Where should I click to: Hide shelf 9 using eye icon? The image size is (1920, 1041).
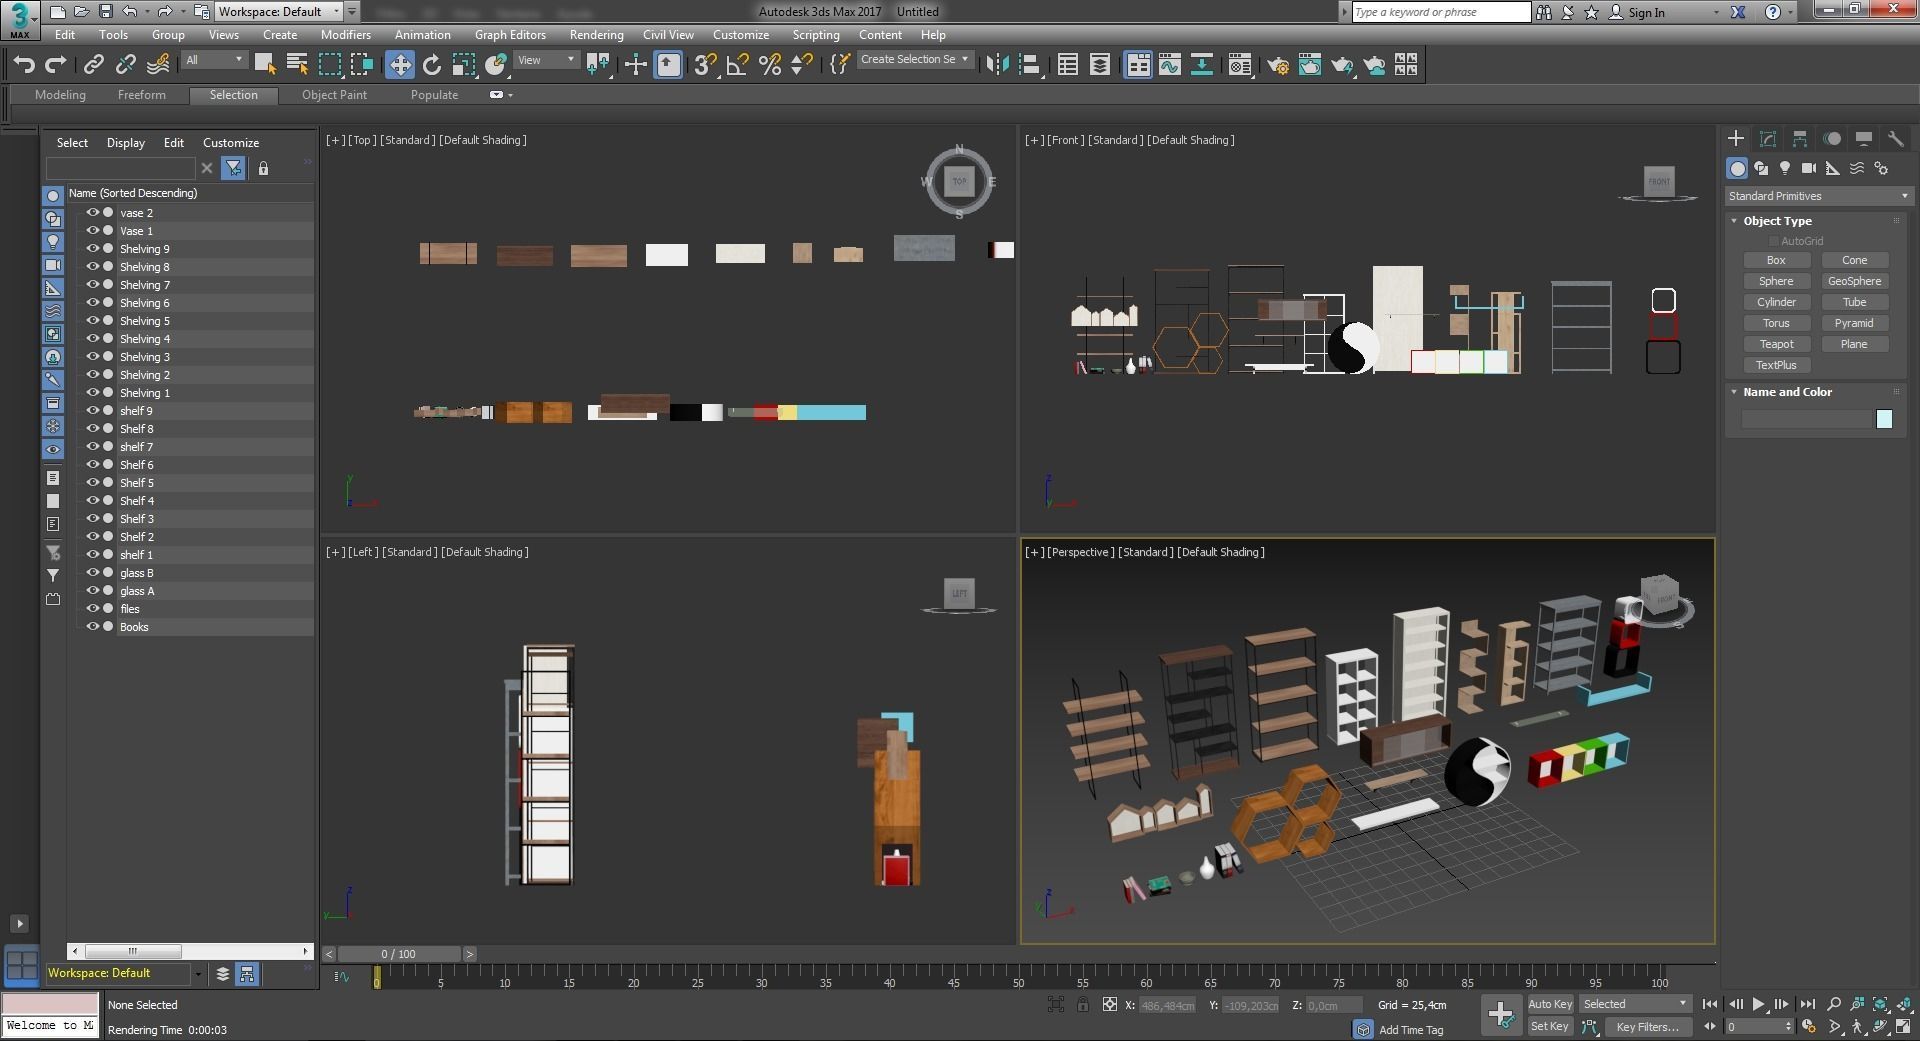pos(92,411)
